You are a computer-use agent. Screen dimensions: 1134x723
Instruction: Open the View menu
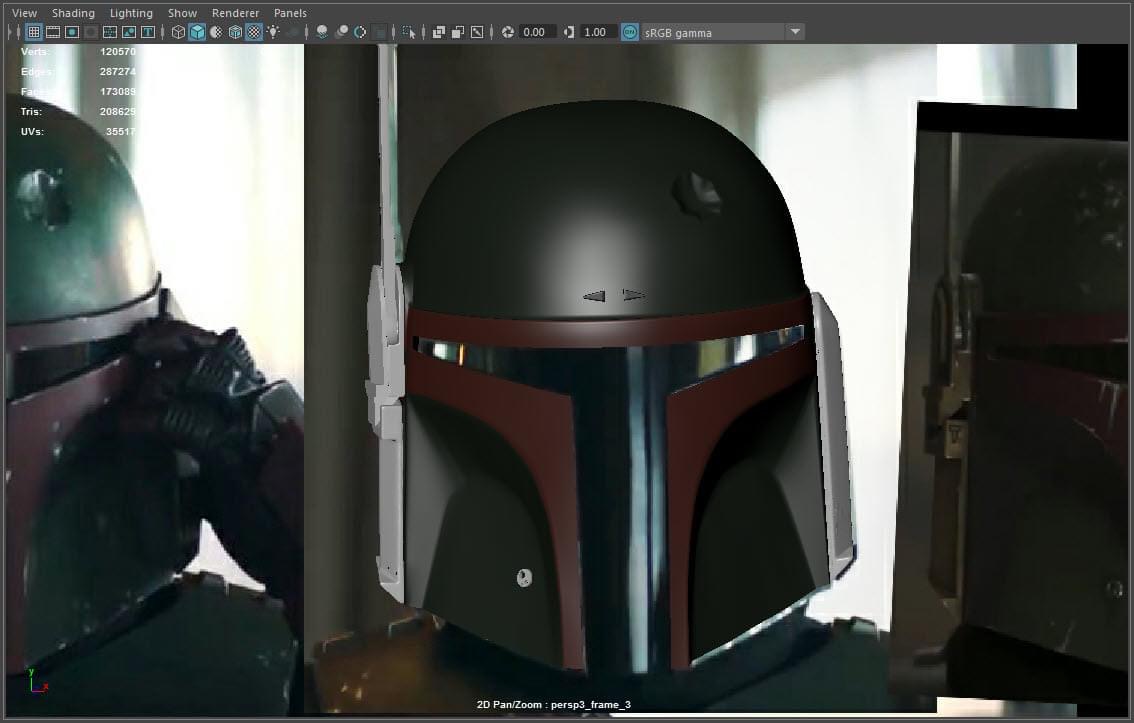coord(24,13)
